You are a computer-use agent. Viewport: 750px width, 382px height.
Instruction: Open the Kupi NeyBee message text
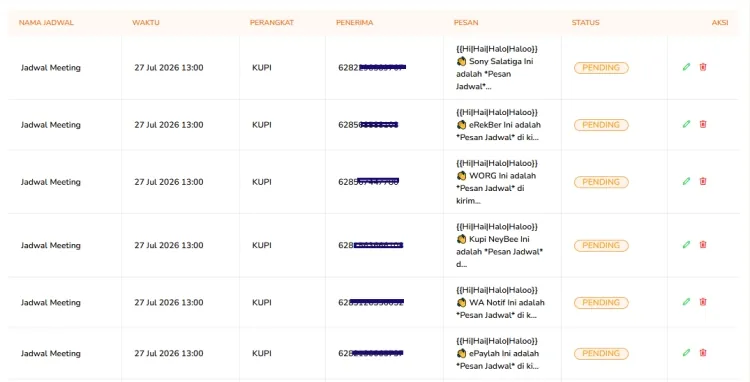499,245
